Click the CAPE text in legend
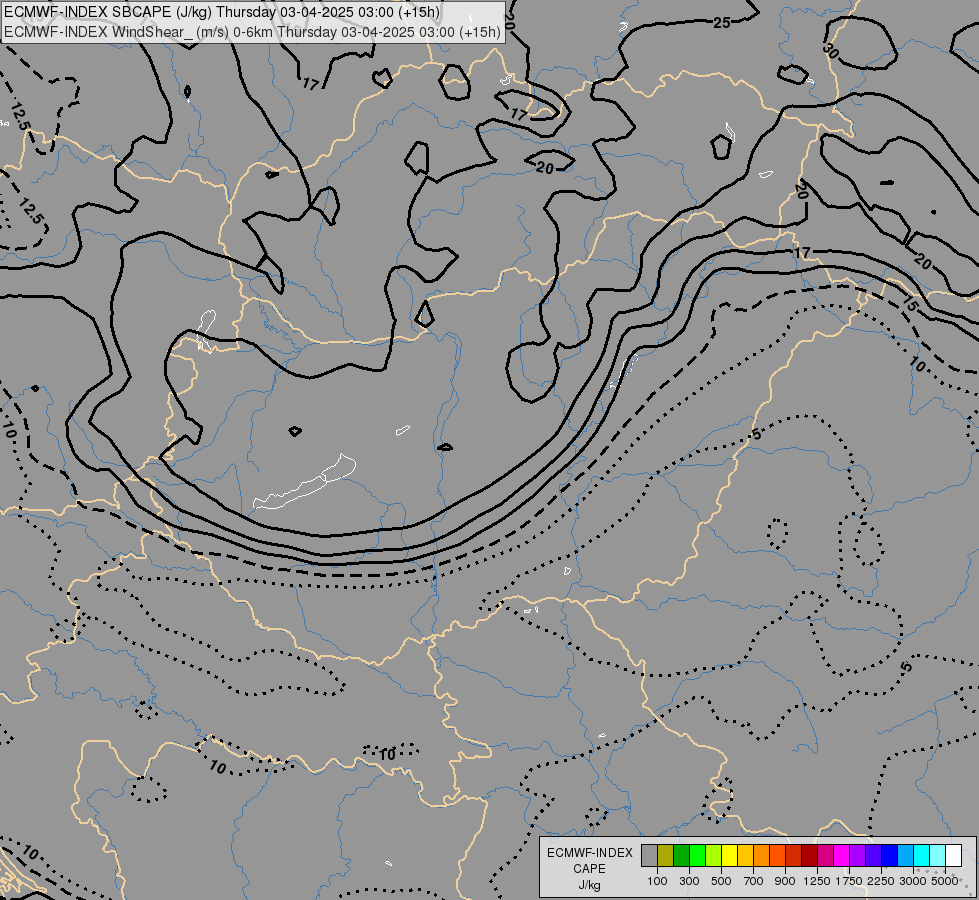Image resolution: width=979 pixels, height=900 pixels. (589, 869)
